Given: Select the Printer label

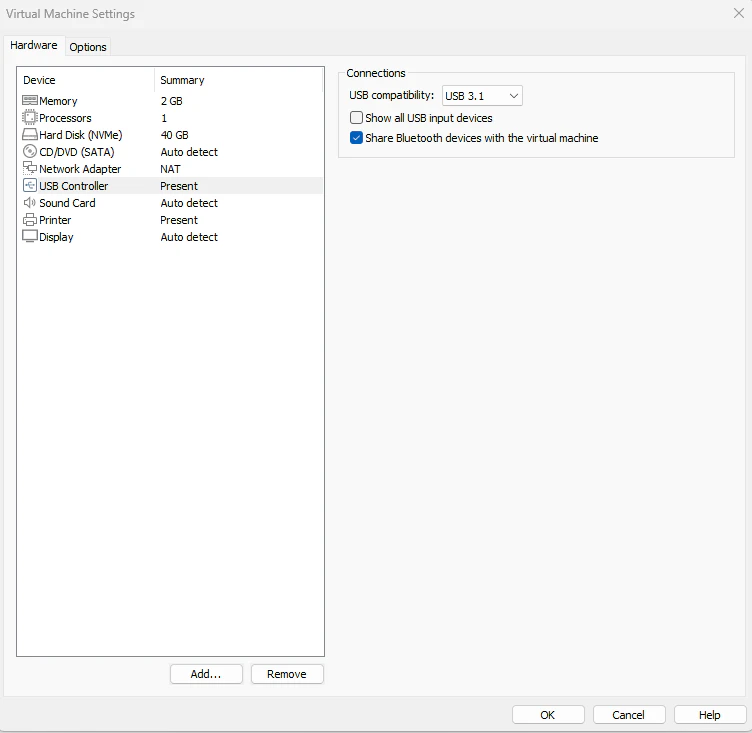Looking at the screenshot, I should 55,220.
